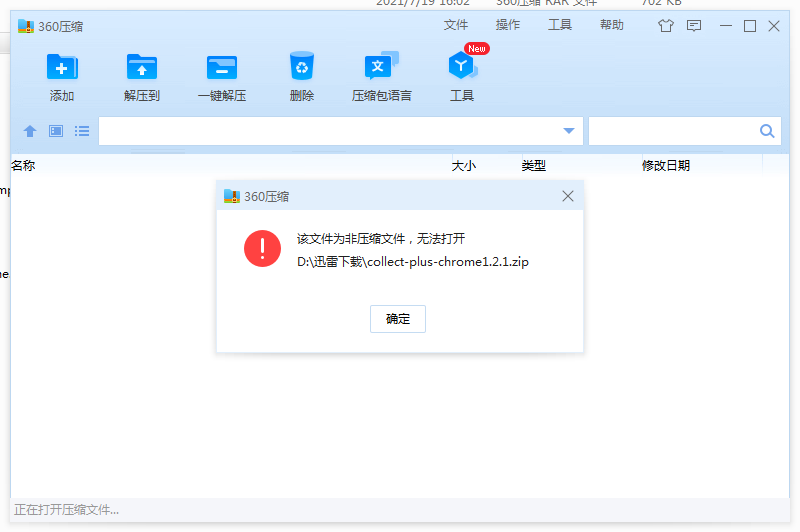Sort by the 类型 column header
The height and width of the screenshot is (532, 800).
(534, 165)
